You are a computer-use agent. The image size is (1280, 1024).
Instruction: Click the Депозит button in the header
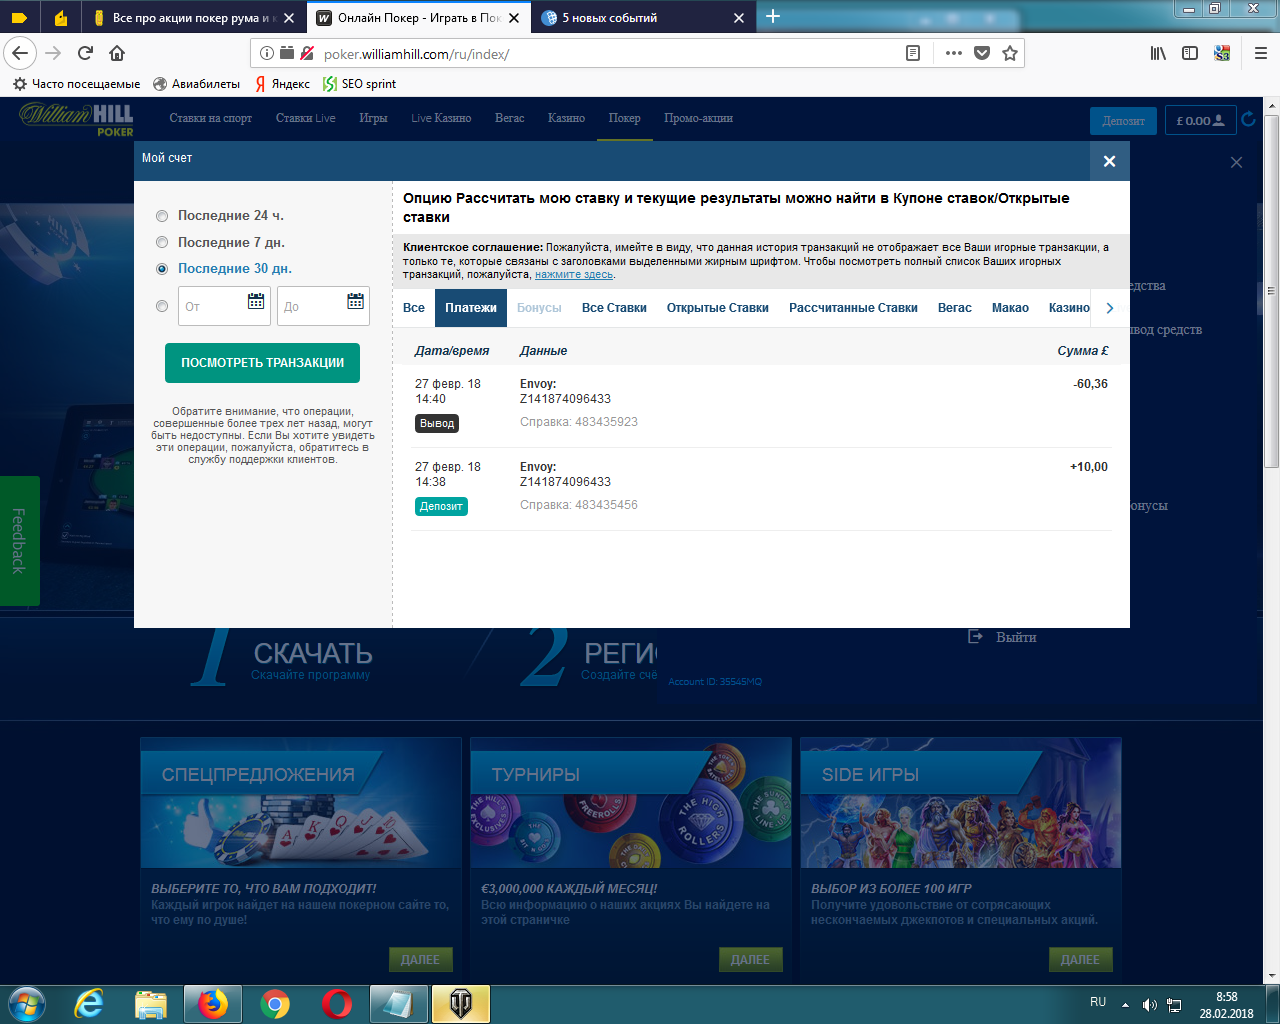pyautogui.click(x=1123, y=121)
